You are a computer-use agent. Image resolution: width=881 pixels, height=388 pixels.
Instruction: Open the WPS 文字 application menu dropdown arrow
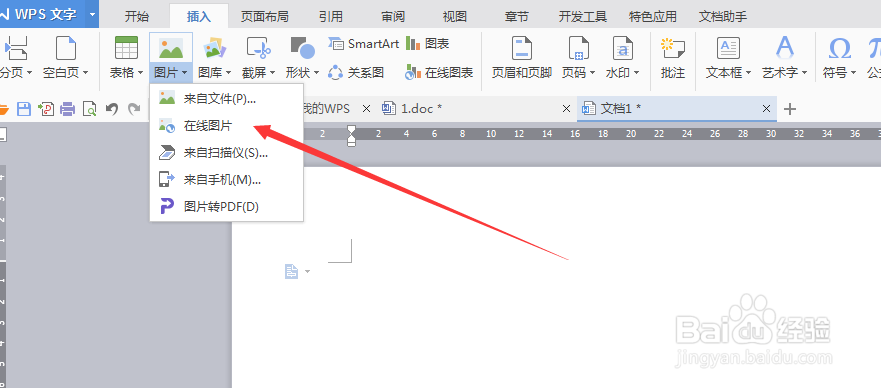[92, 15]
